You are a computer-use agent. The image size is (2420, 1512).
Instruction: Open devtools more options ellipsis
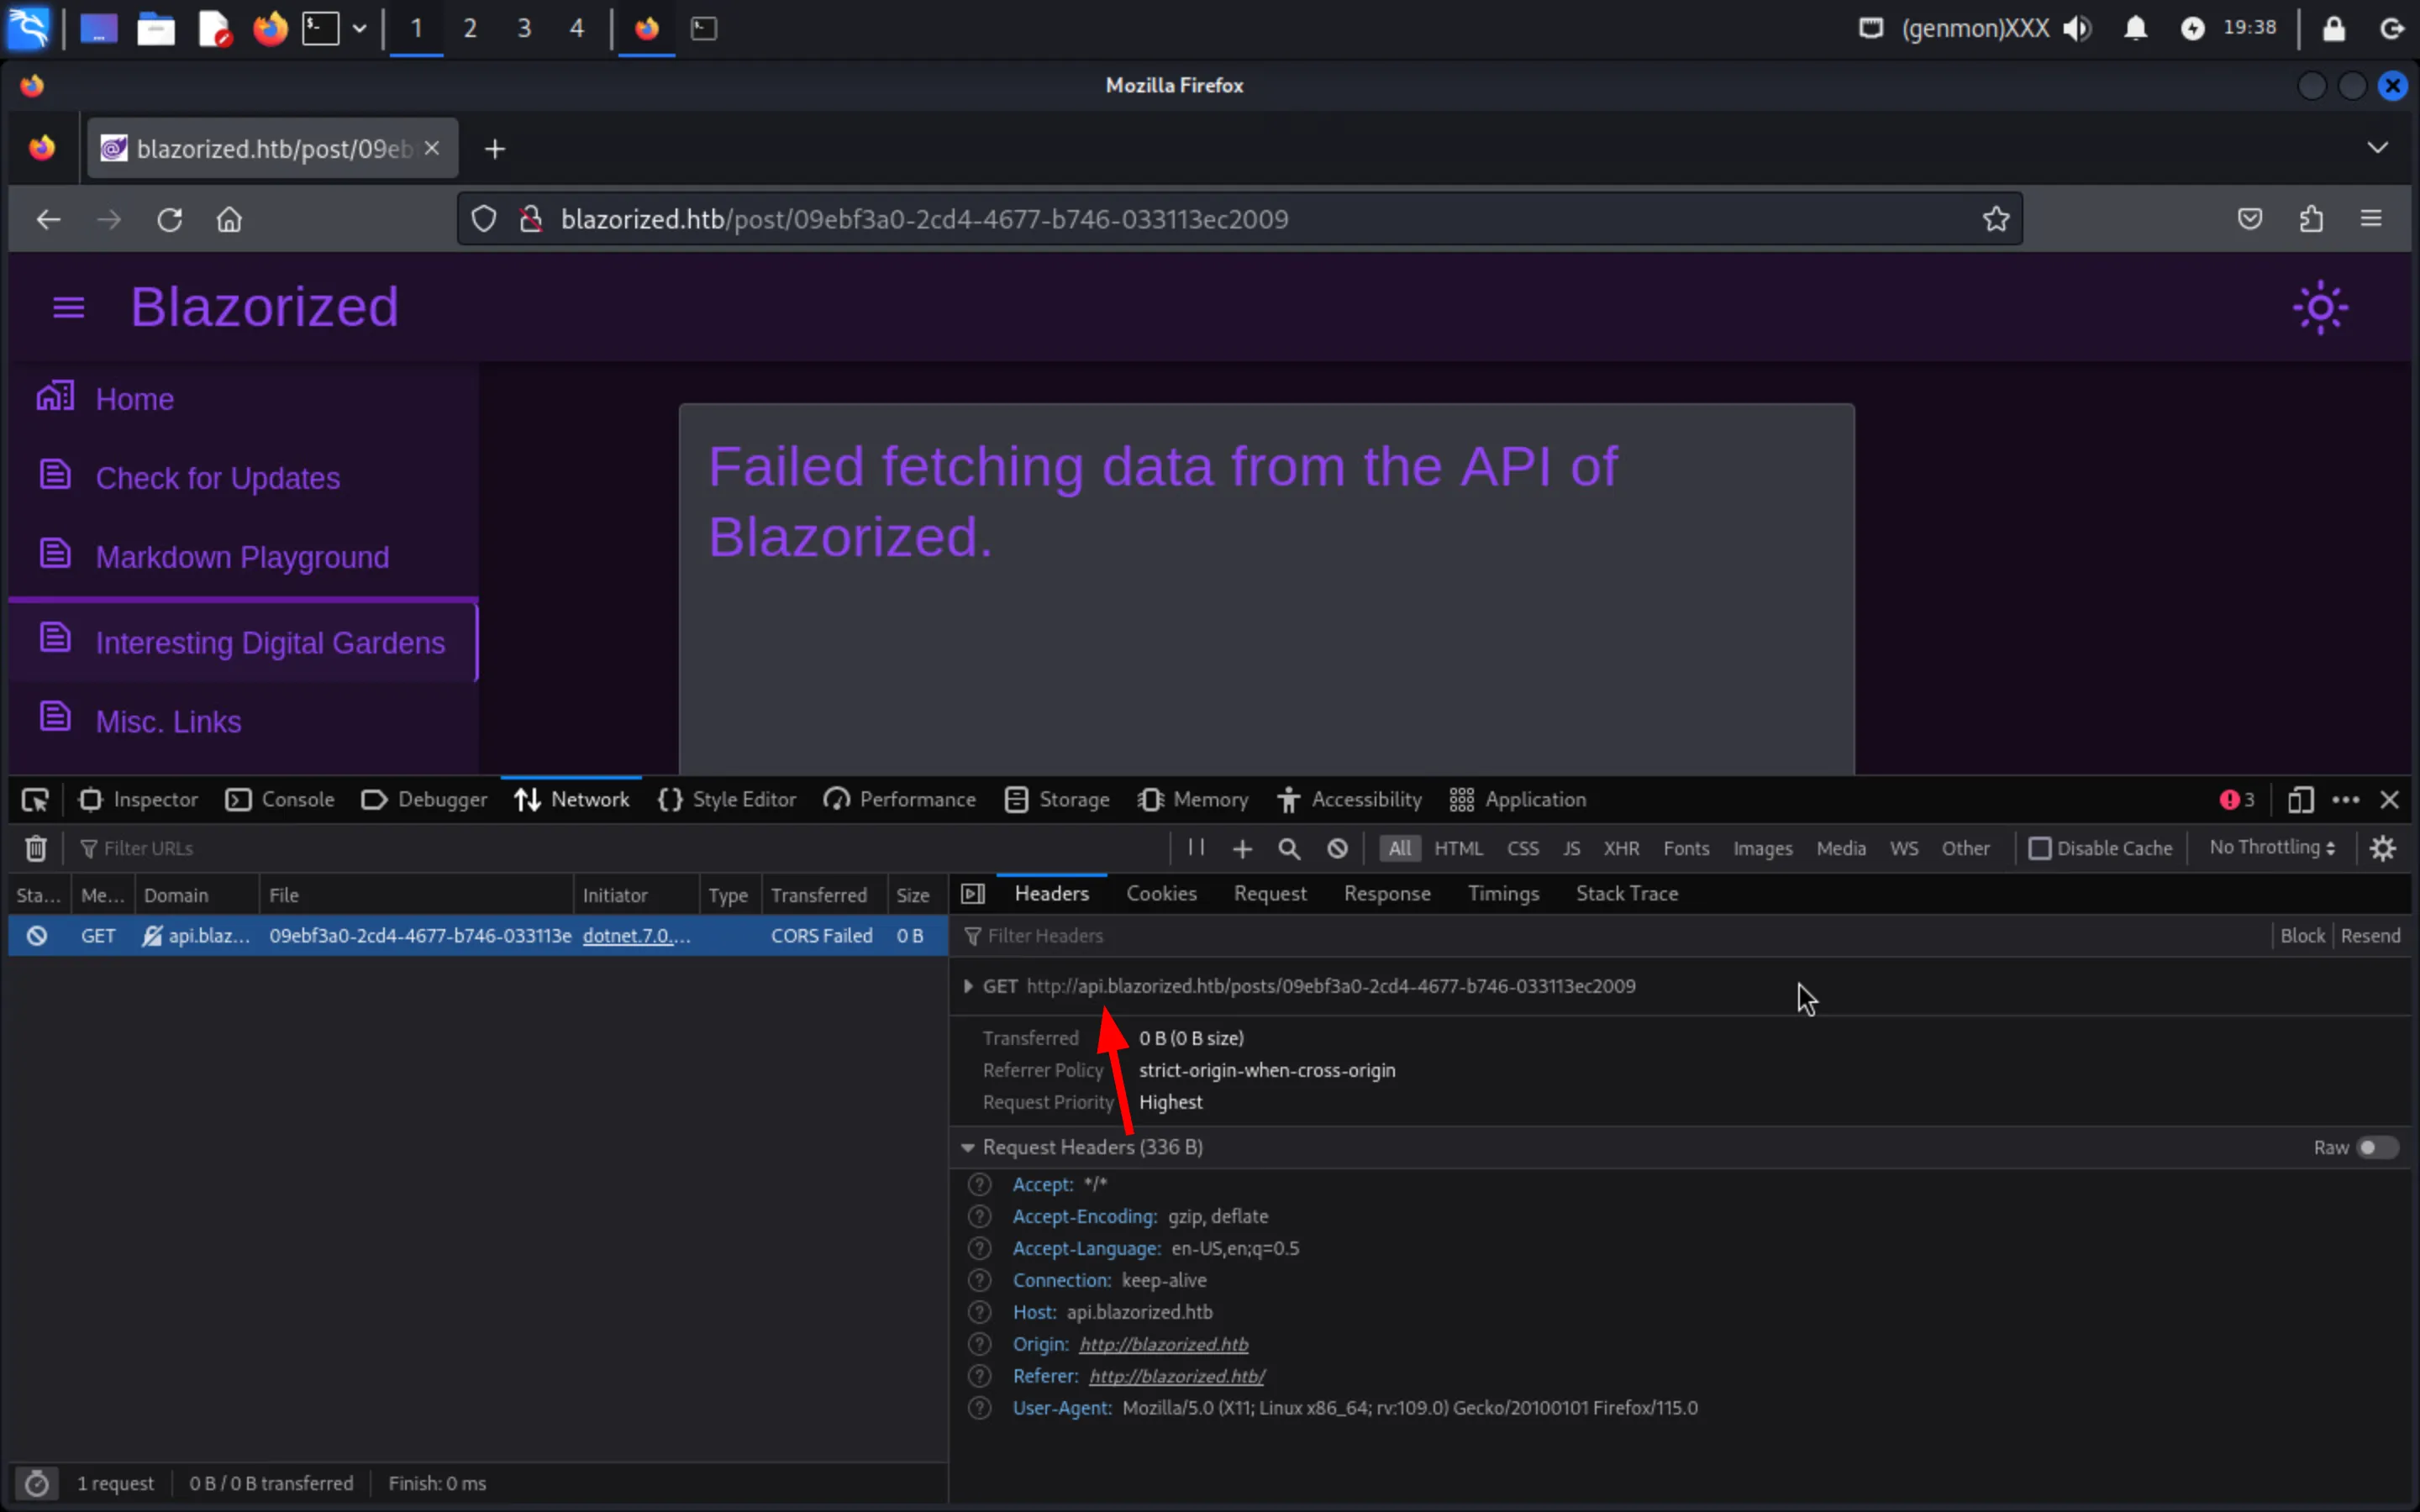click(x=2346, y=800)
